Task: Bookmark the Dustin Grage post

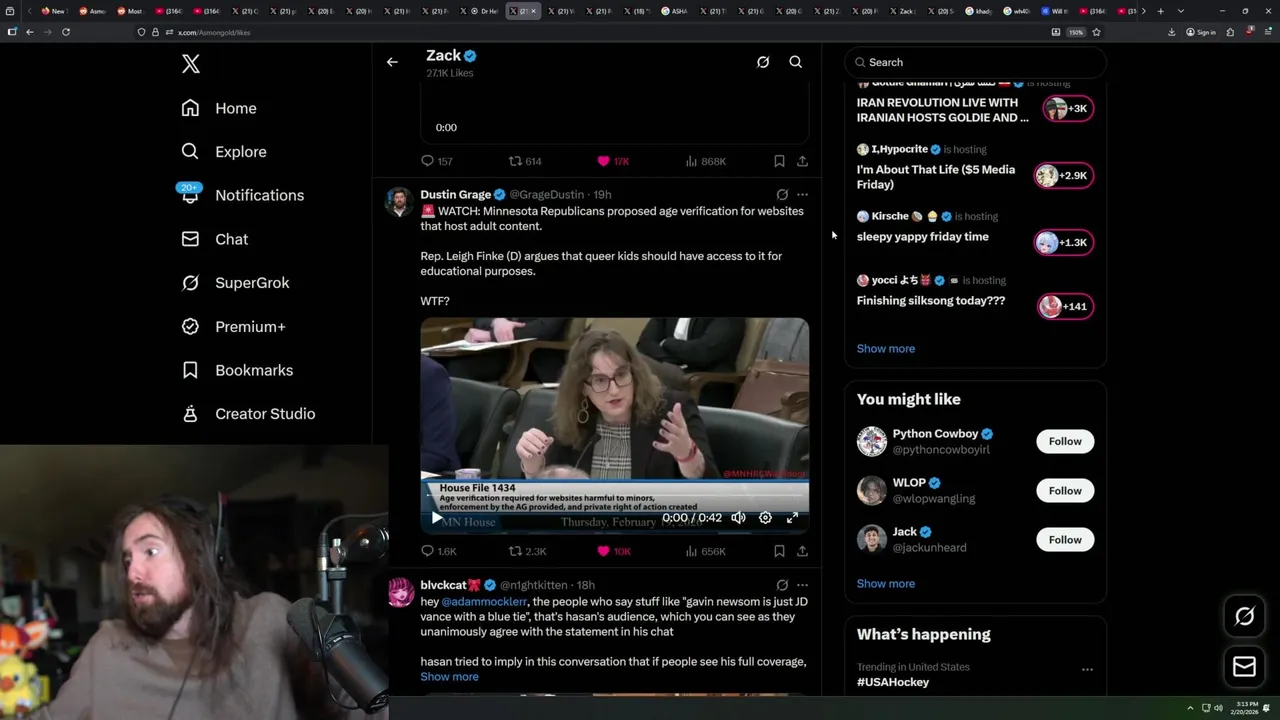Action: coord(779,551)
